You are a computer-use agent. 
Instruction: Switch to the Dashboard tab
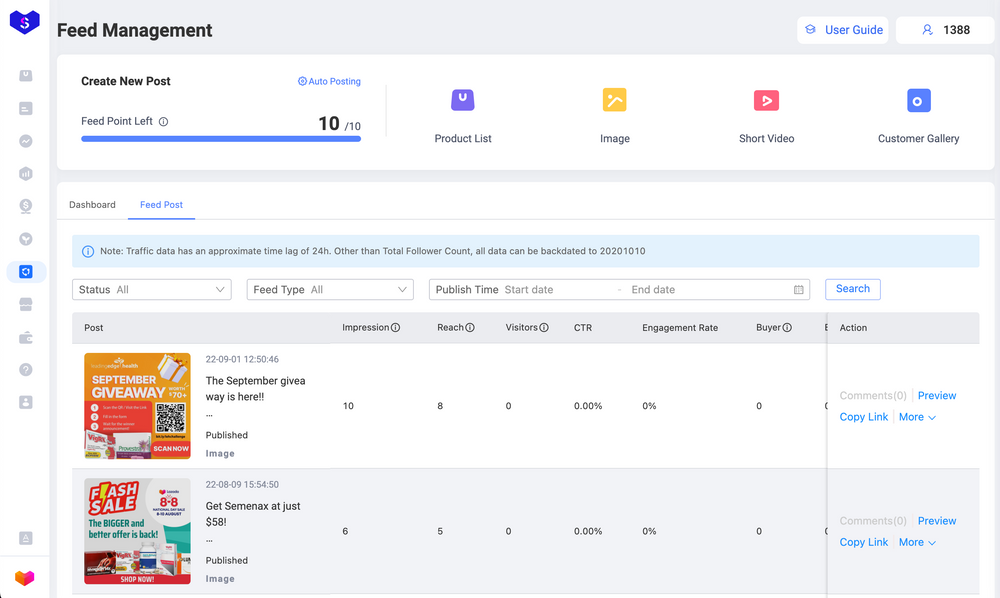[x=92, y=205]
